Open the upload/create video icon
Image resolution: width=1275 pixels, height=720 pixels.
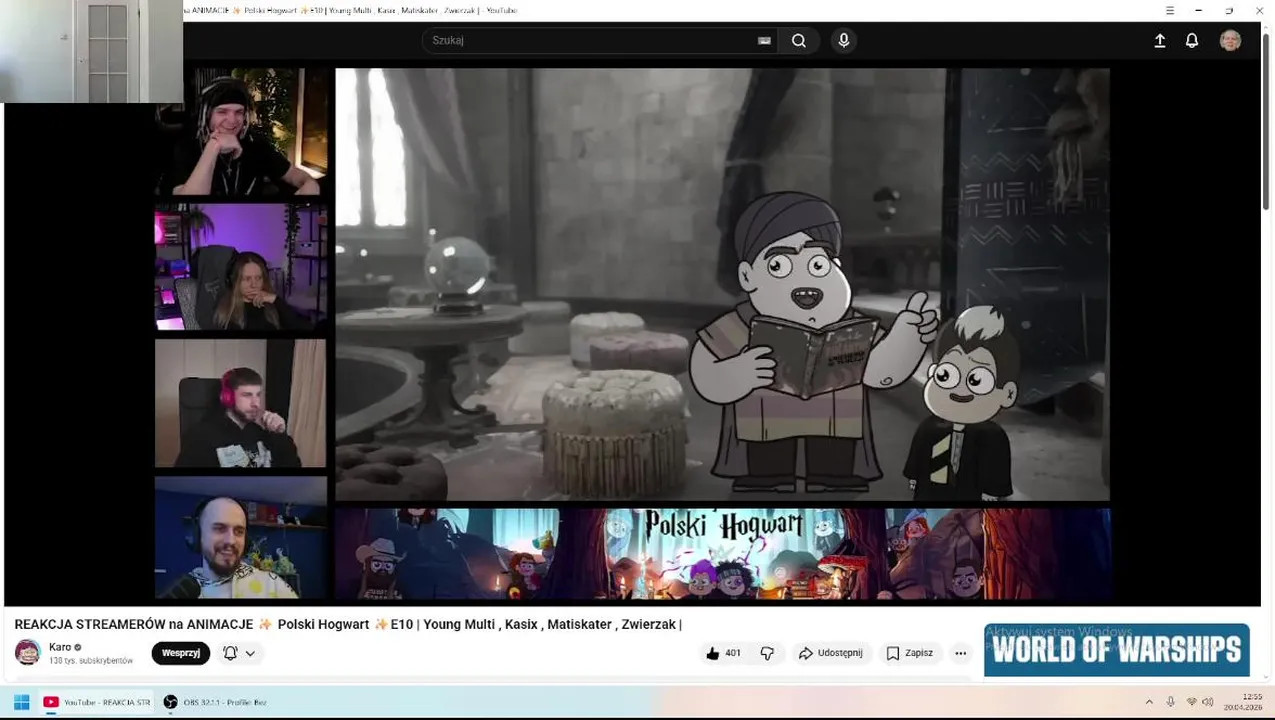tap(1160, 41)
